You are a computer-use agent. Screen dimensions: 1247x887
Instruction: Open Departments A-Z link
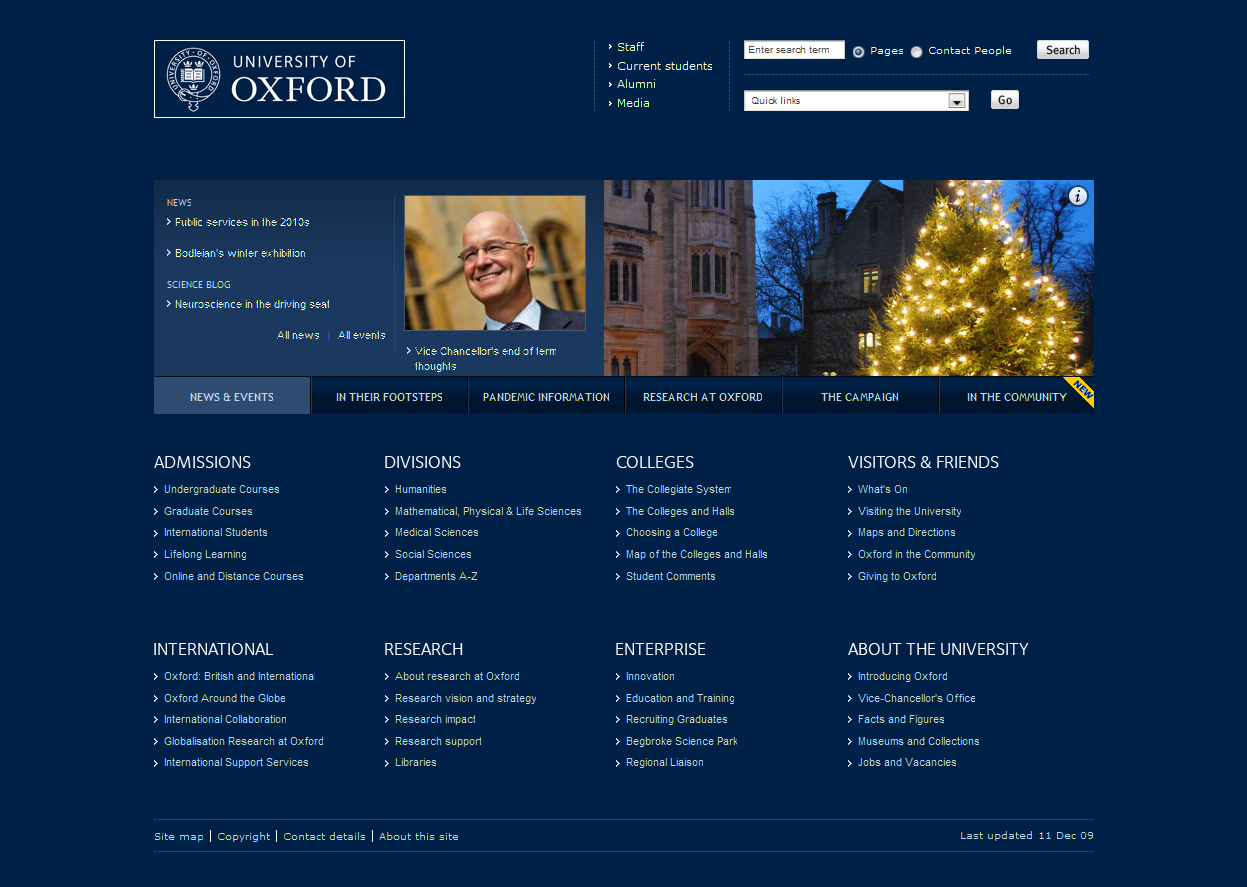[x=436, y=576]
